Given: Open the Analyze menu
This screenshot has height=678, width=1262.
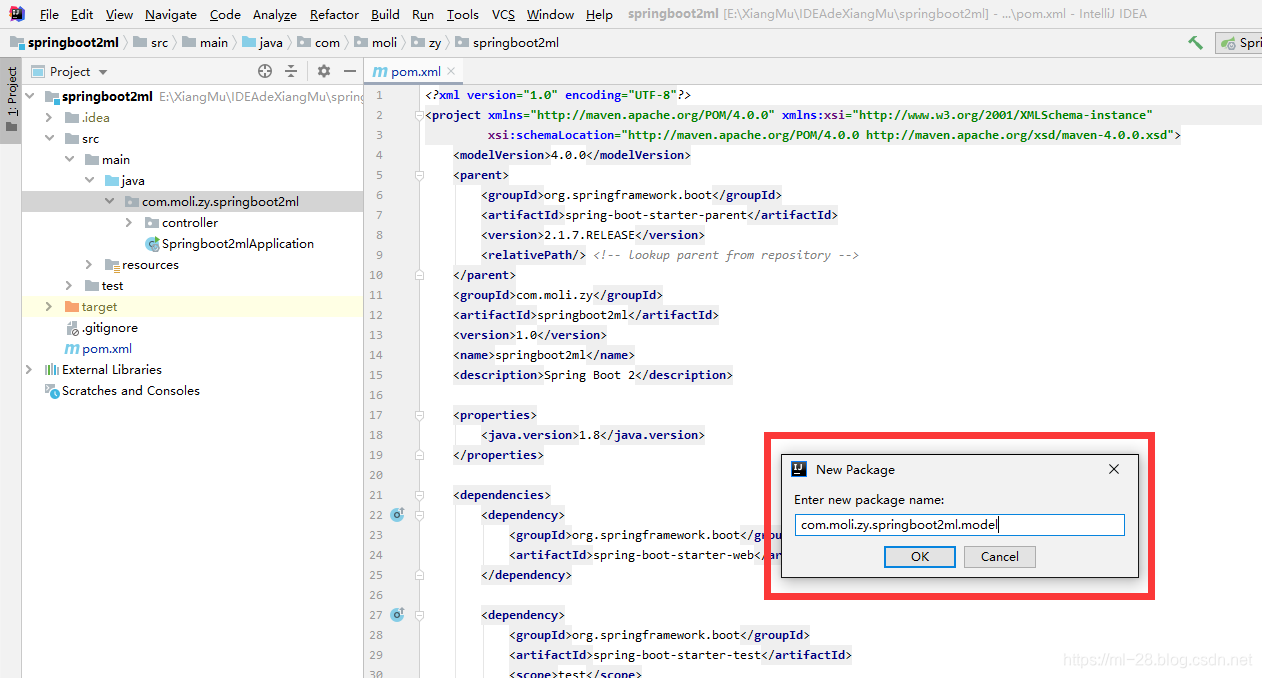Looking at the screenshot, I should 275,15.
